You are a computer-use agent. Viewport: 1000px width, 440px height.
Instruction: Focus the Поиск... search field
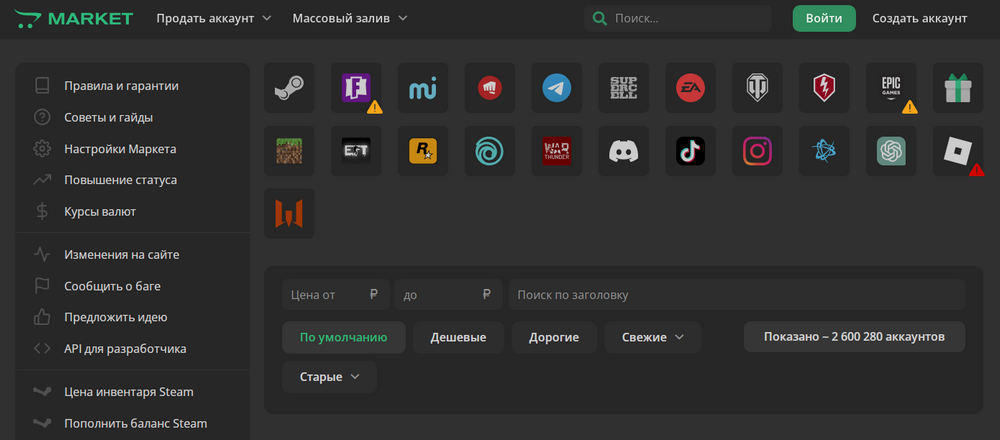(678, 18)
